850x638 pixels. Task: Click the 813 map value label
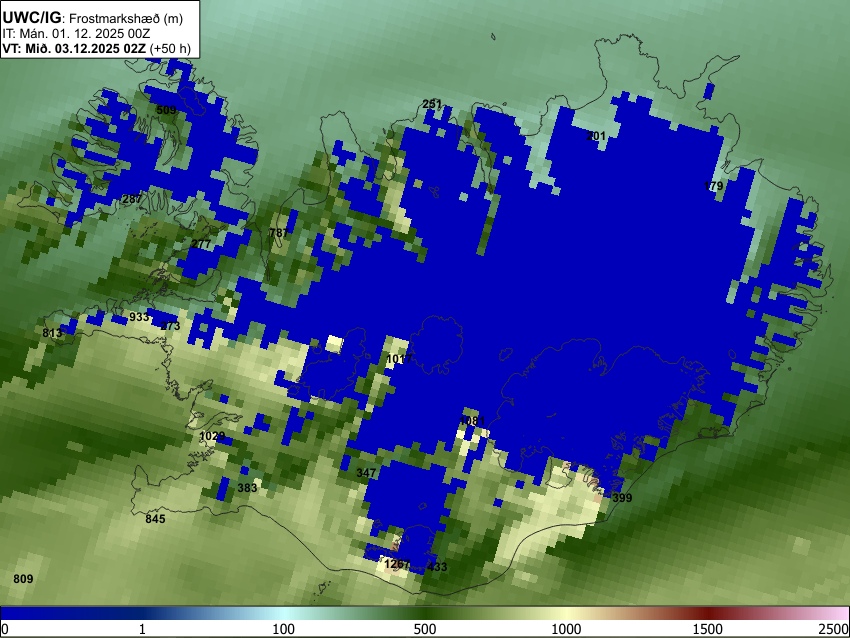coord(52,333)
